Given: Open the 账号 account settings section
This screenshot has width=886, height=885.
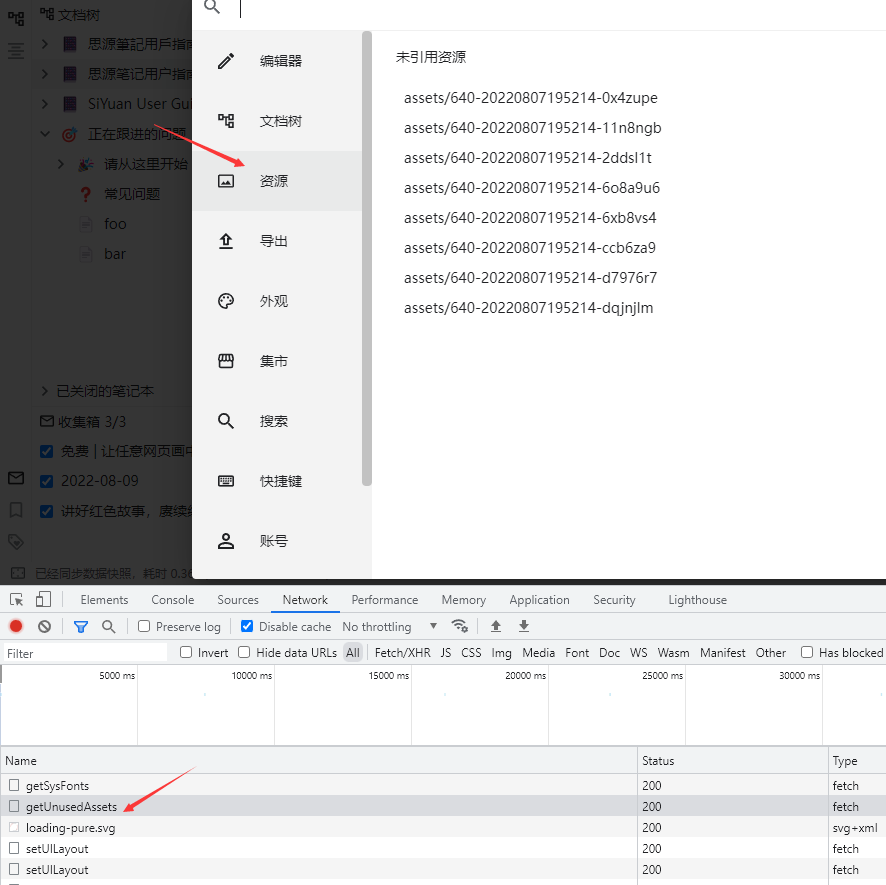Looking at the screenshot, I should coord(277,541).
